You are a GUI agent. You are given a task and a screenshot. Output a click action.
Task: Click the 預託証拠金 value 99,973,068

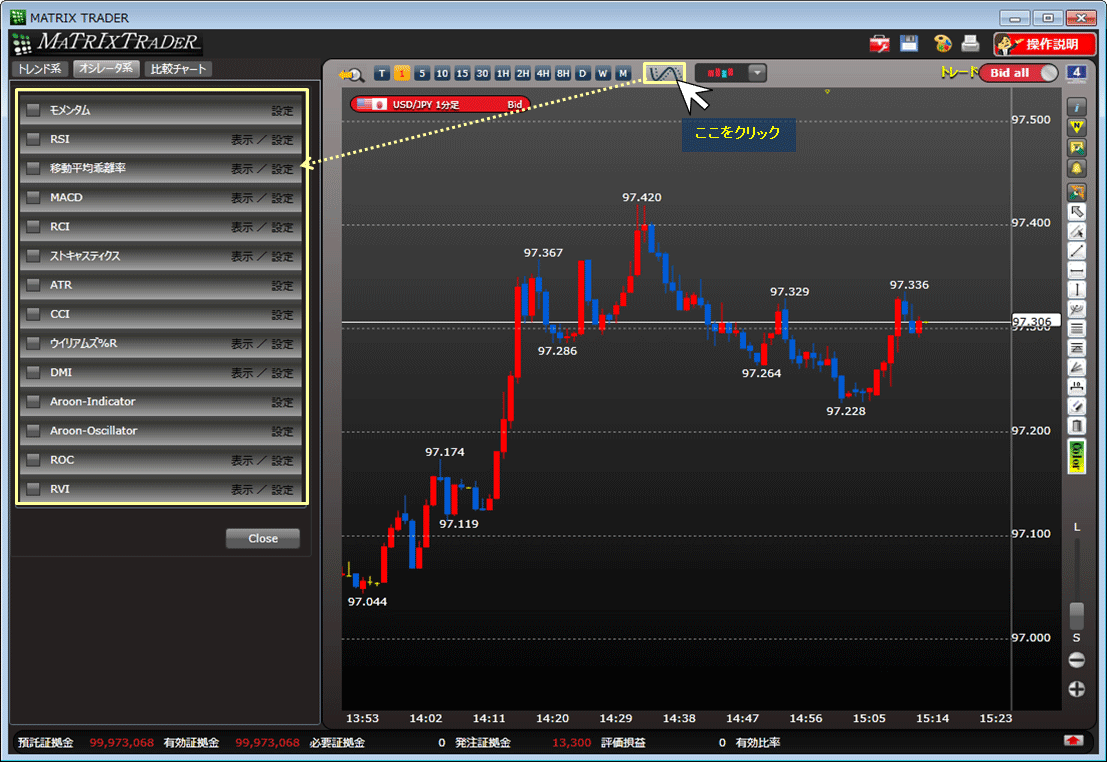121,742
